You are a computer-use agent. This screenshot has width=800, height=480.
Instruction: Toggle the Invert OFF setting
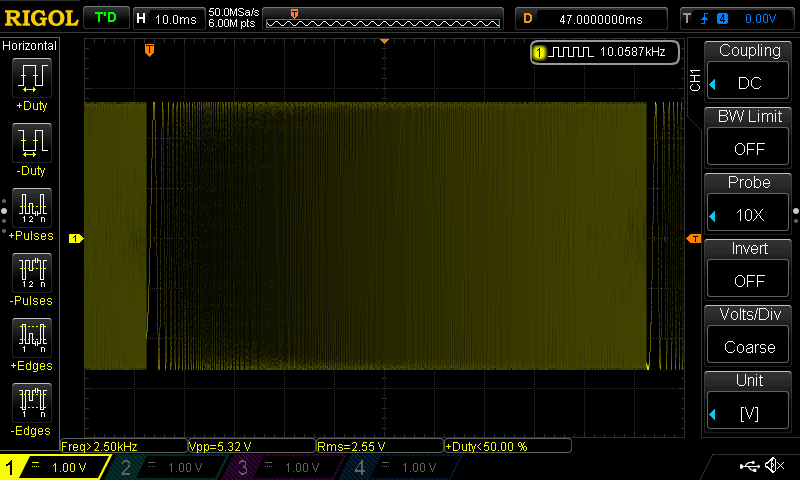749,267
